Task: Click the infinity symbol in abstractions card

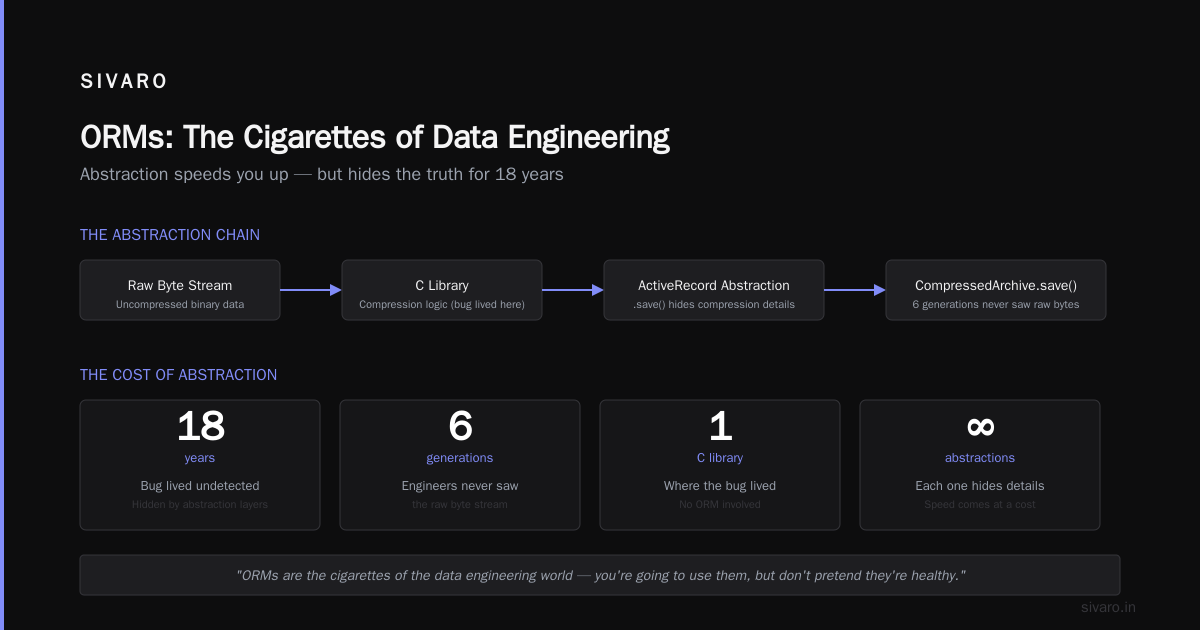Action: (980, 426)
